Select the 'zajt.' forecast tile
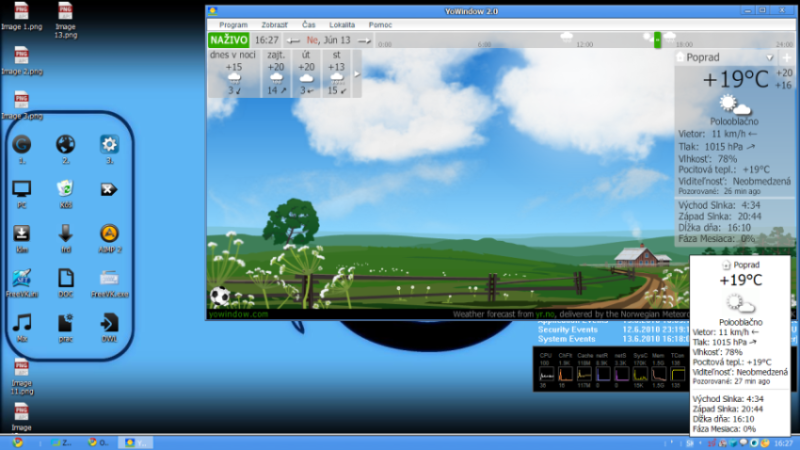Viewport: 800px width, 450px height. click(276, 75)
